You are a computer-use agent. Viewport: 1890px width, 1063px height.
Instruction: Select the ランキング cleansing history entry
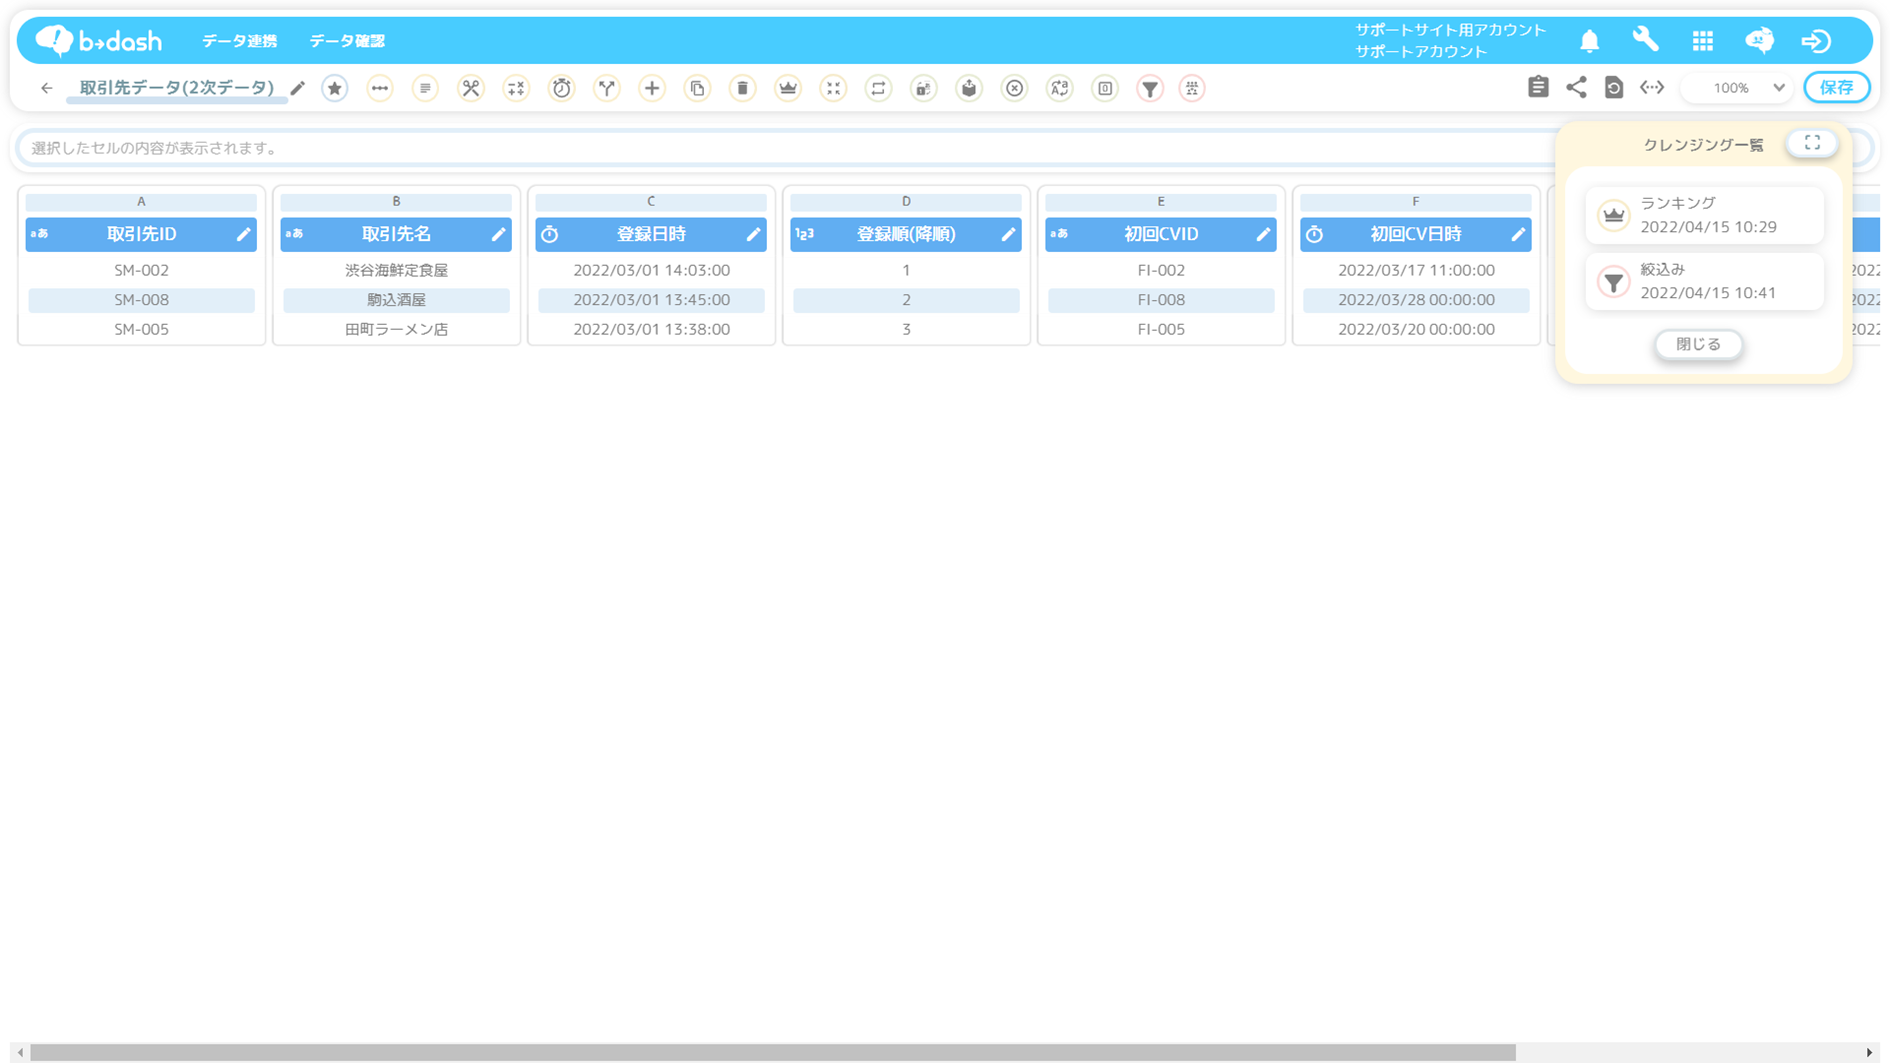coord(1704,215)
